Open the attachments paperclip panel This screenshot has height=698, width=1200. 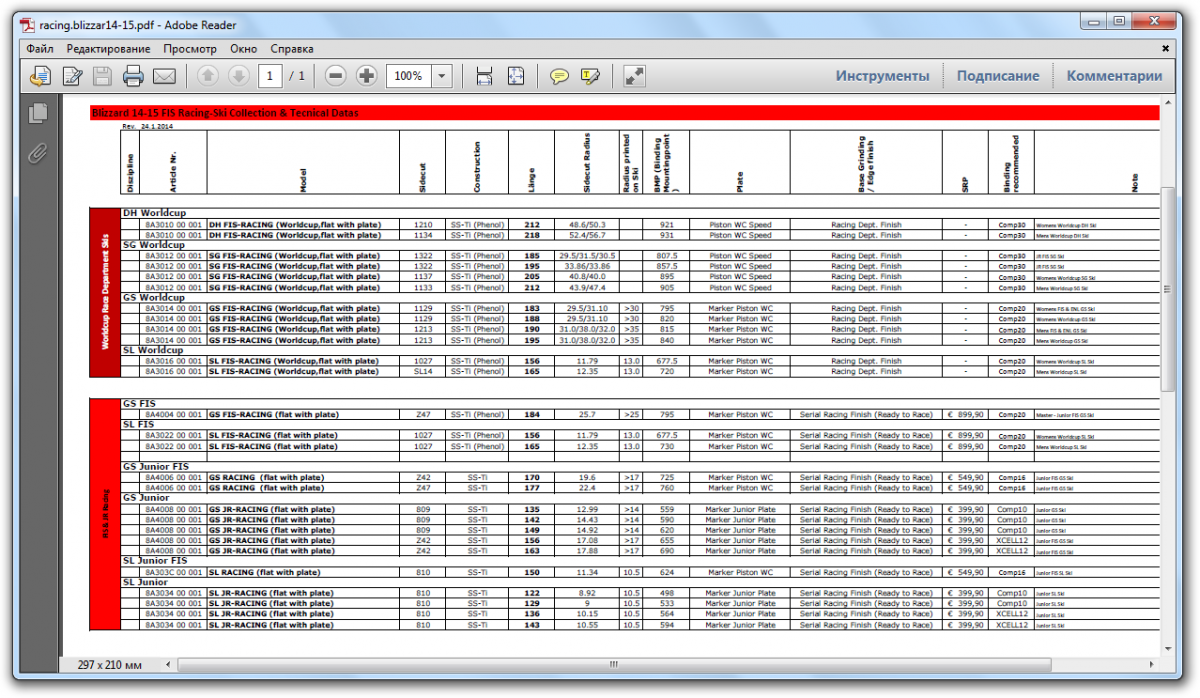tap(38, 153)
